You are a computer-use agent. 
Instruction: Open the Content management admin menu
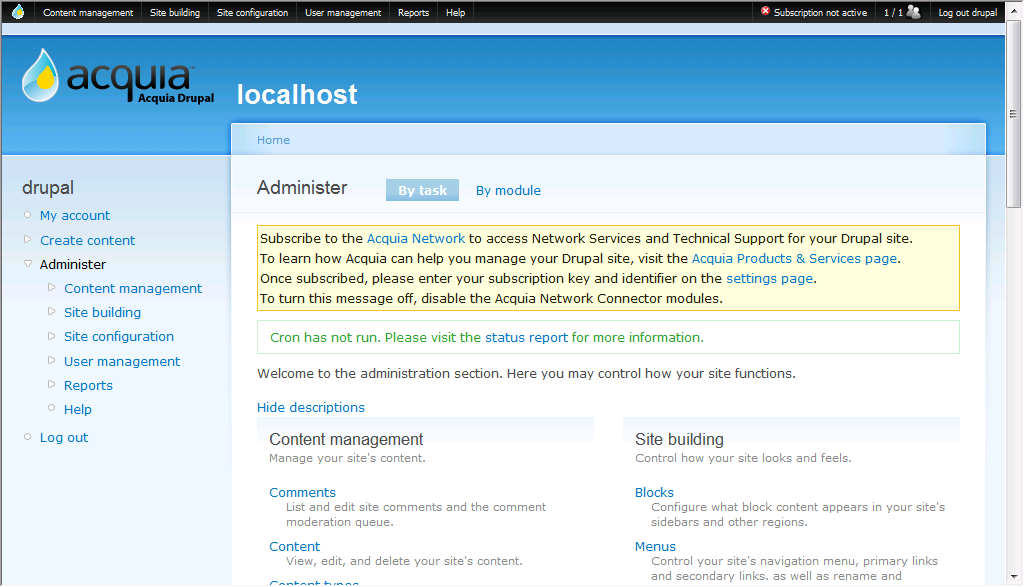click(x=88, y=12)
